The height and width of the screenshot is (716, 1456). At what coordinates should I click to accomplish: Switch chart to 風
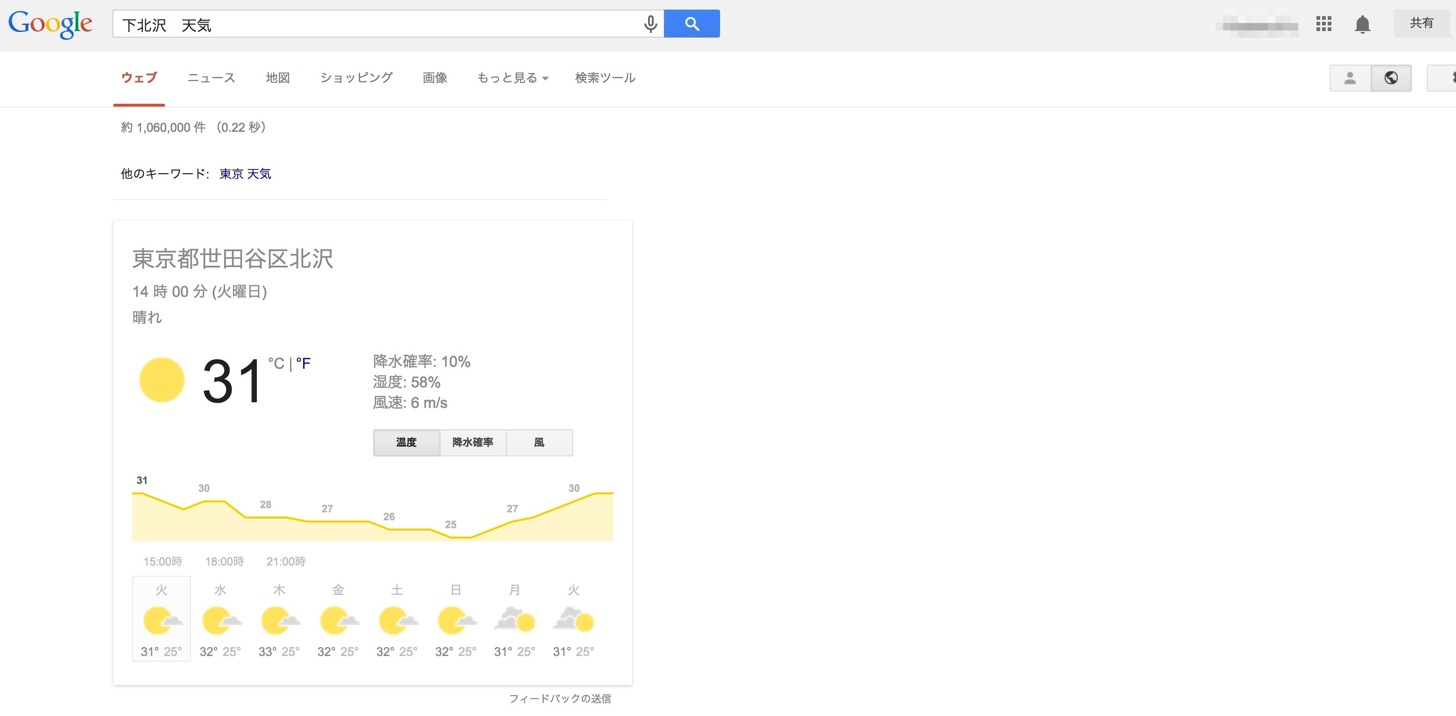(x=540, y=442)
